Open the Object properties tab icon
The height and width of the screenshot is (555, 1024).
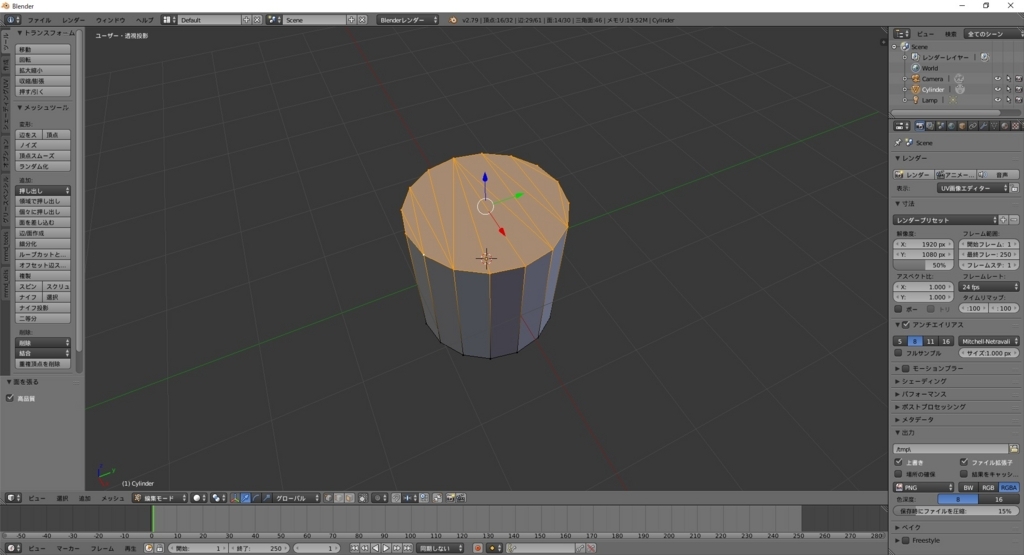click(x=962, y=126)
